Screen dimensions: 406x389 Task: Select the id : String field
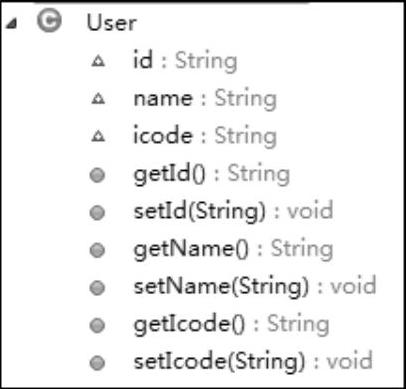tap(185, 61)
